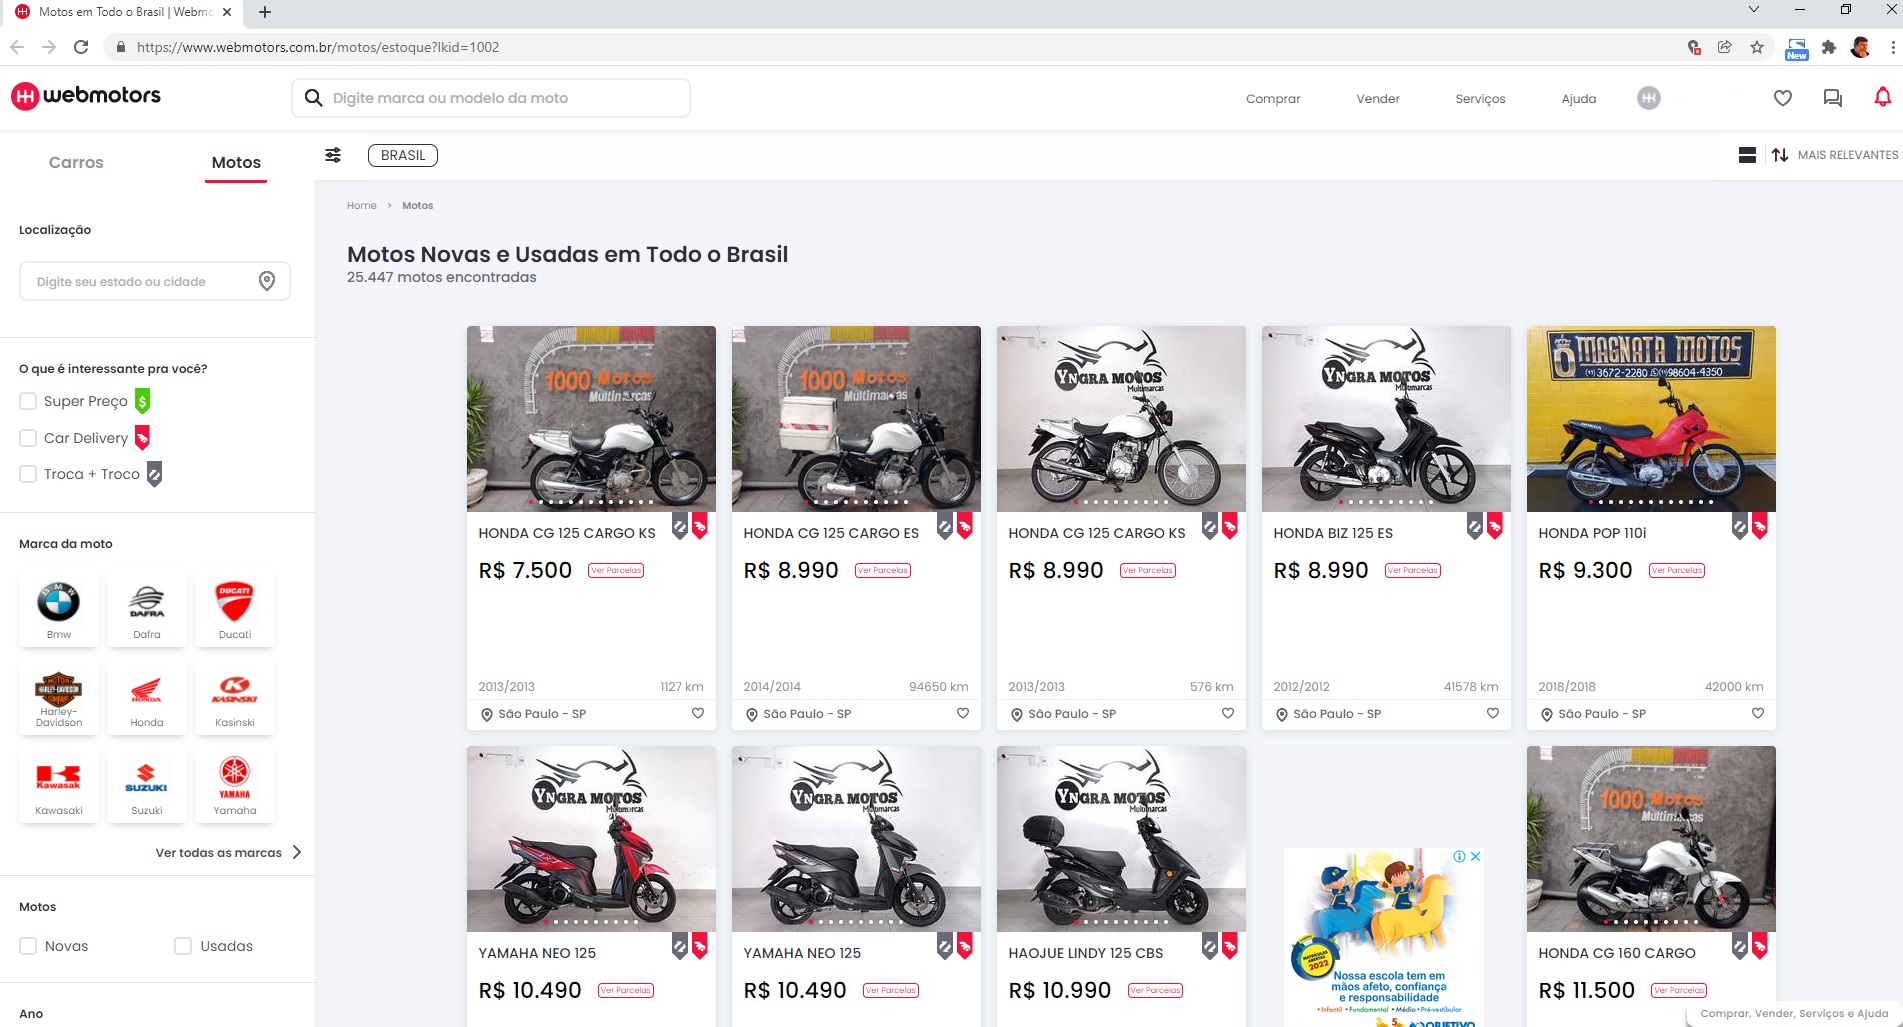This screenshot has height=1027, width=1903.
Task: Click the browser address bar URL
Action: click(x=318, y=47)
